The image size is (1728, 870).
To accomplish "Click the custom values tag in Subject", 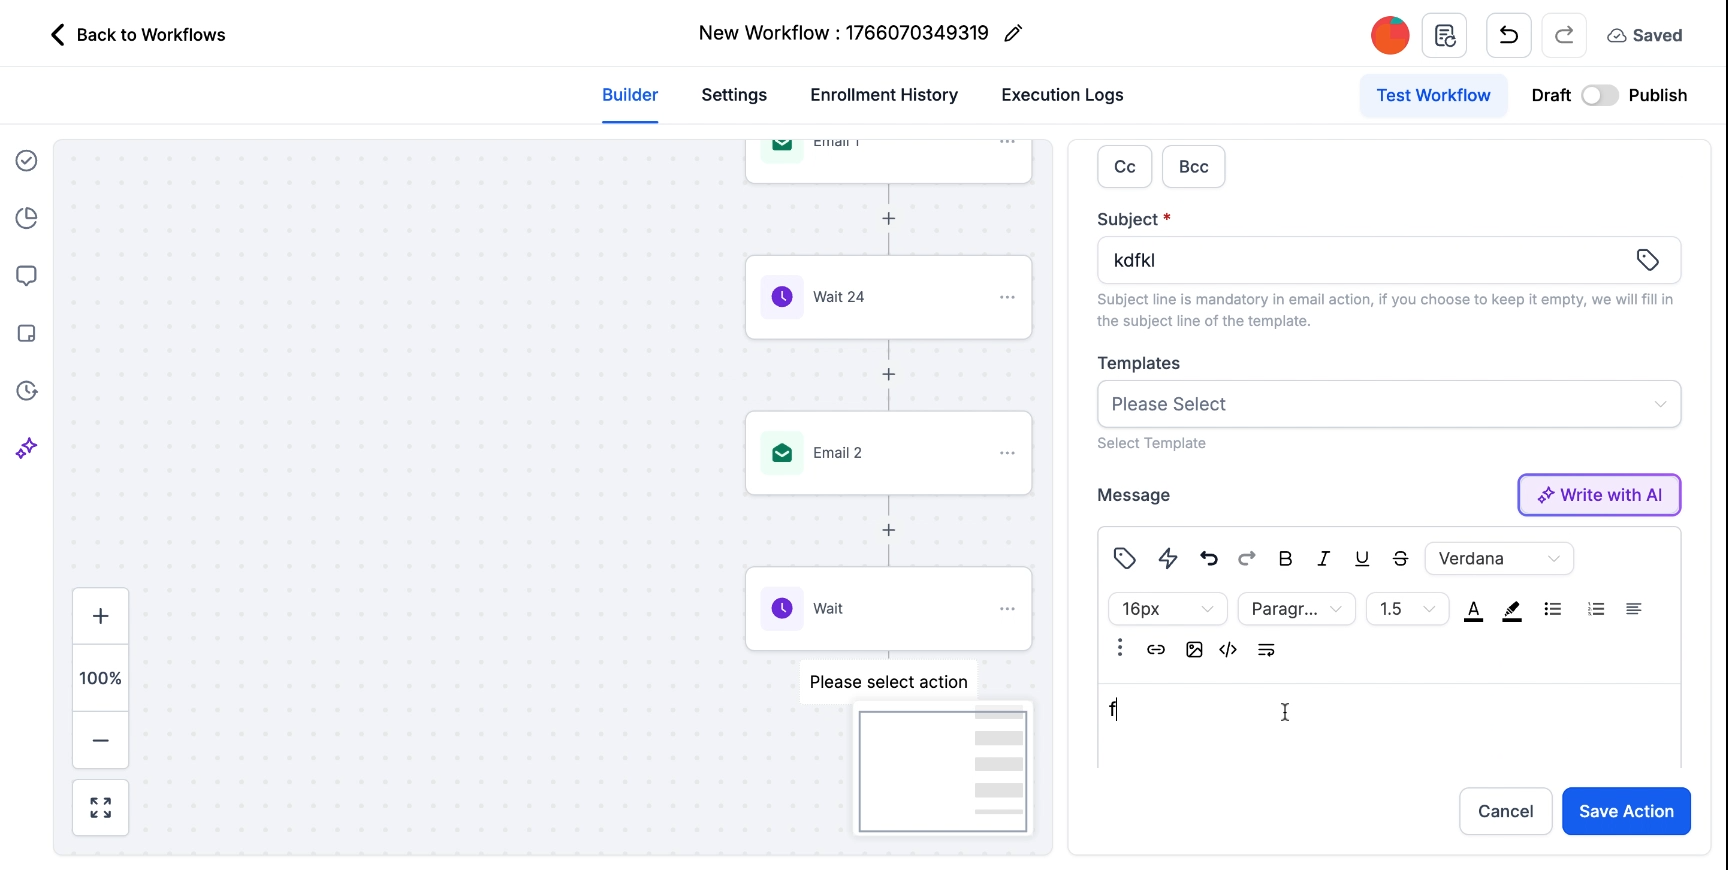I will coord(1647,260).
